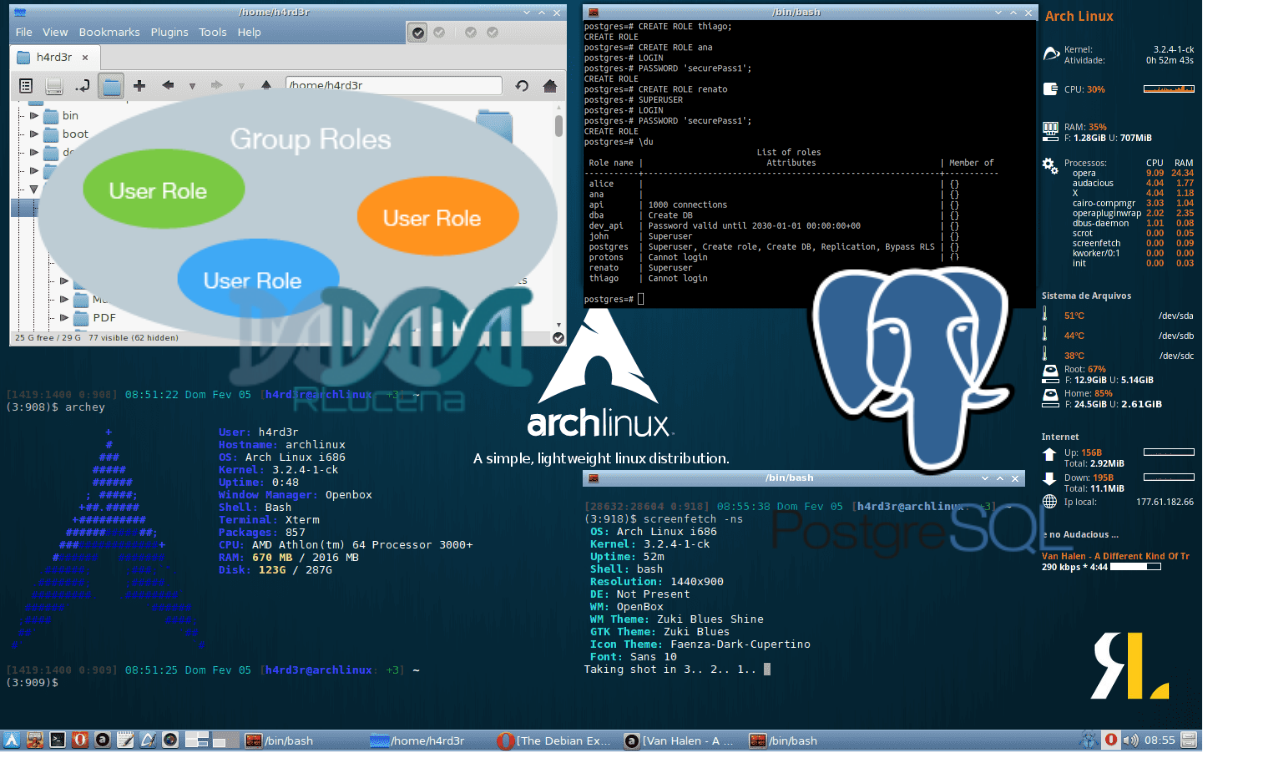
Task: Click the curved arrow bookmarks icon in file manager toolbar
Action: (83, 86)
